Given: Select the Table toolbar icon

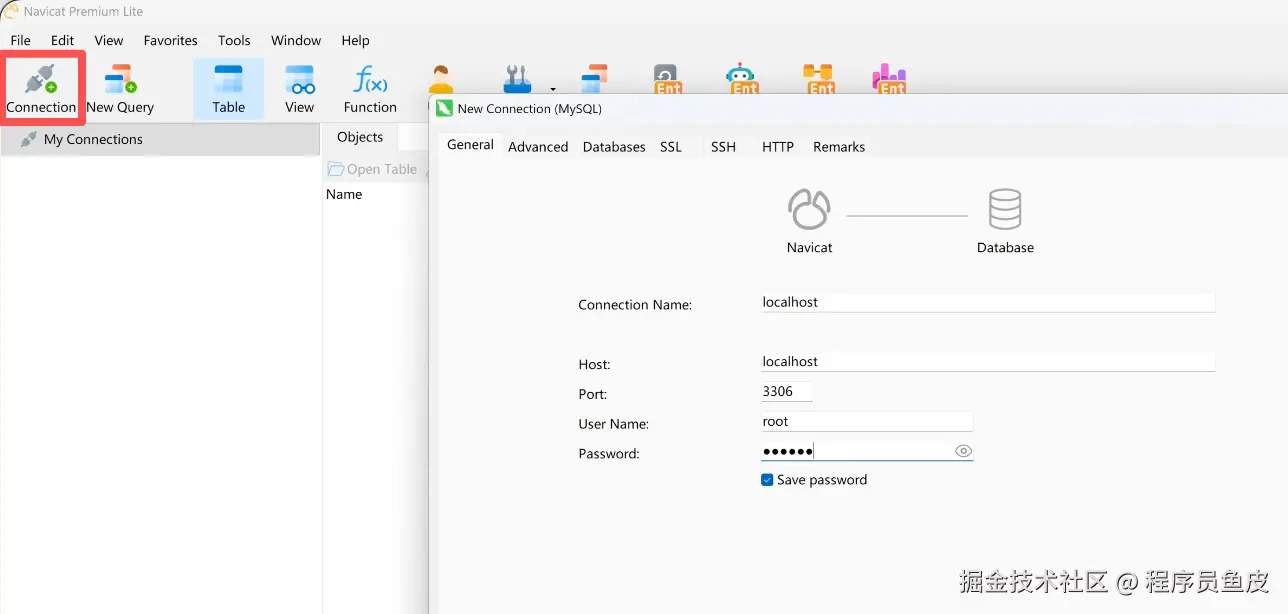Looking at the screenshot, I should point(228,89).
